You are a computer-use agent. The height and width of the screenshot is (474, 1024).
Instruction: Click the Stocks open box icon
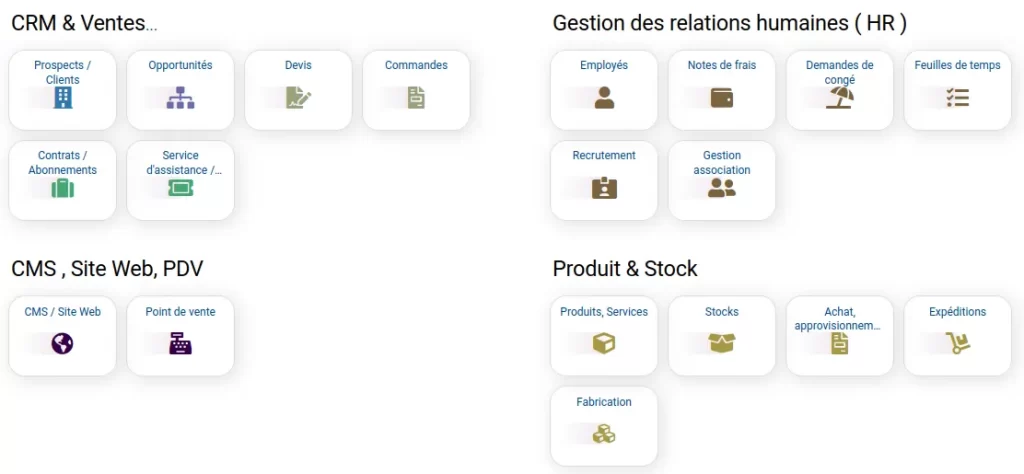pos(722,344)
